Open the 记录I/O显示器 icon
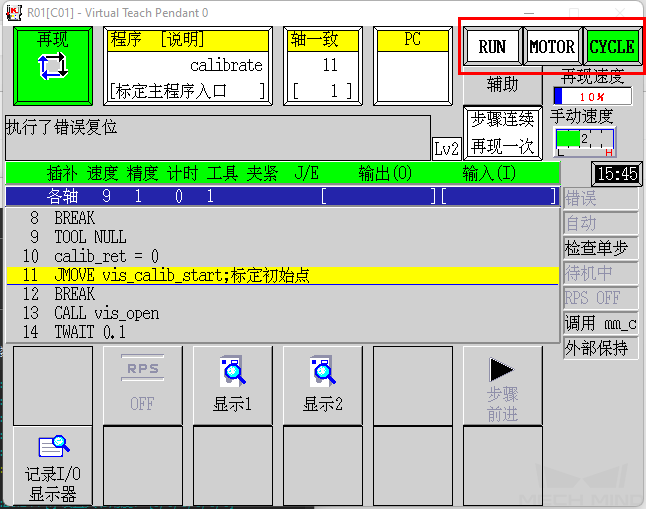 click(x=53, y=466)
